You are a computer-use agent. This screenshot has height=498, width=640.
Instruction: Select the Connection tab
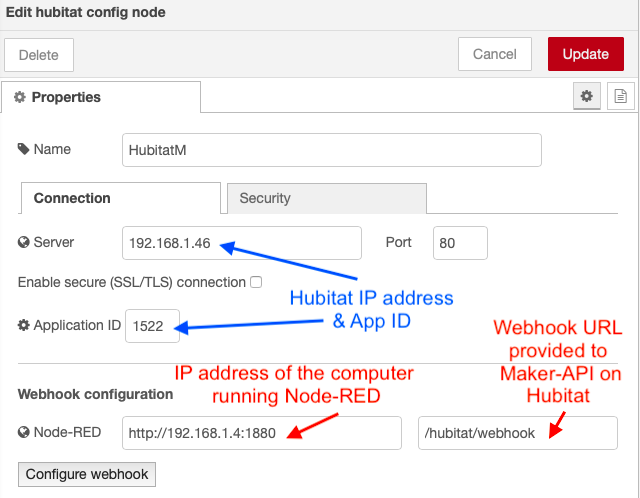(x=121, y=198)
